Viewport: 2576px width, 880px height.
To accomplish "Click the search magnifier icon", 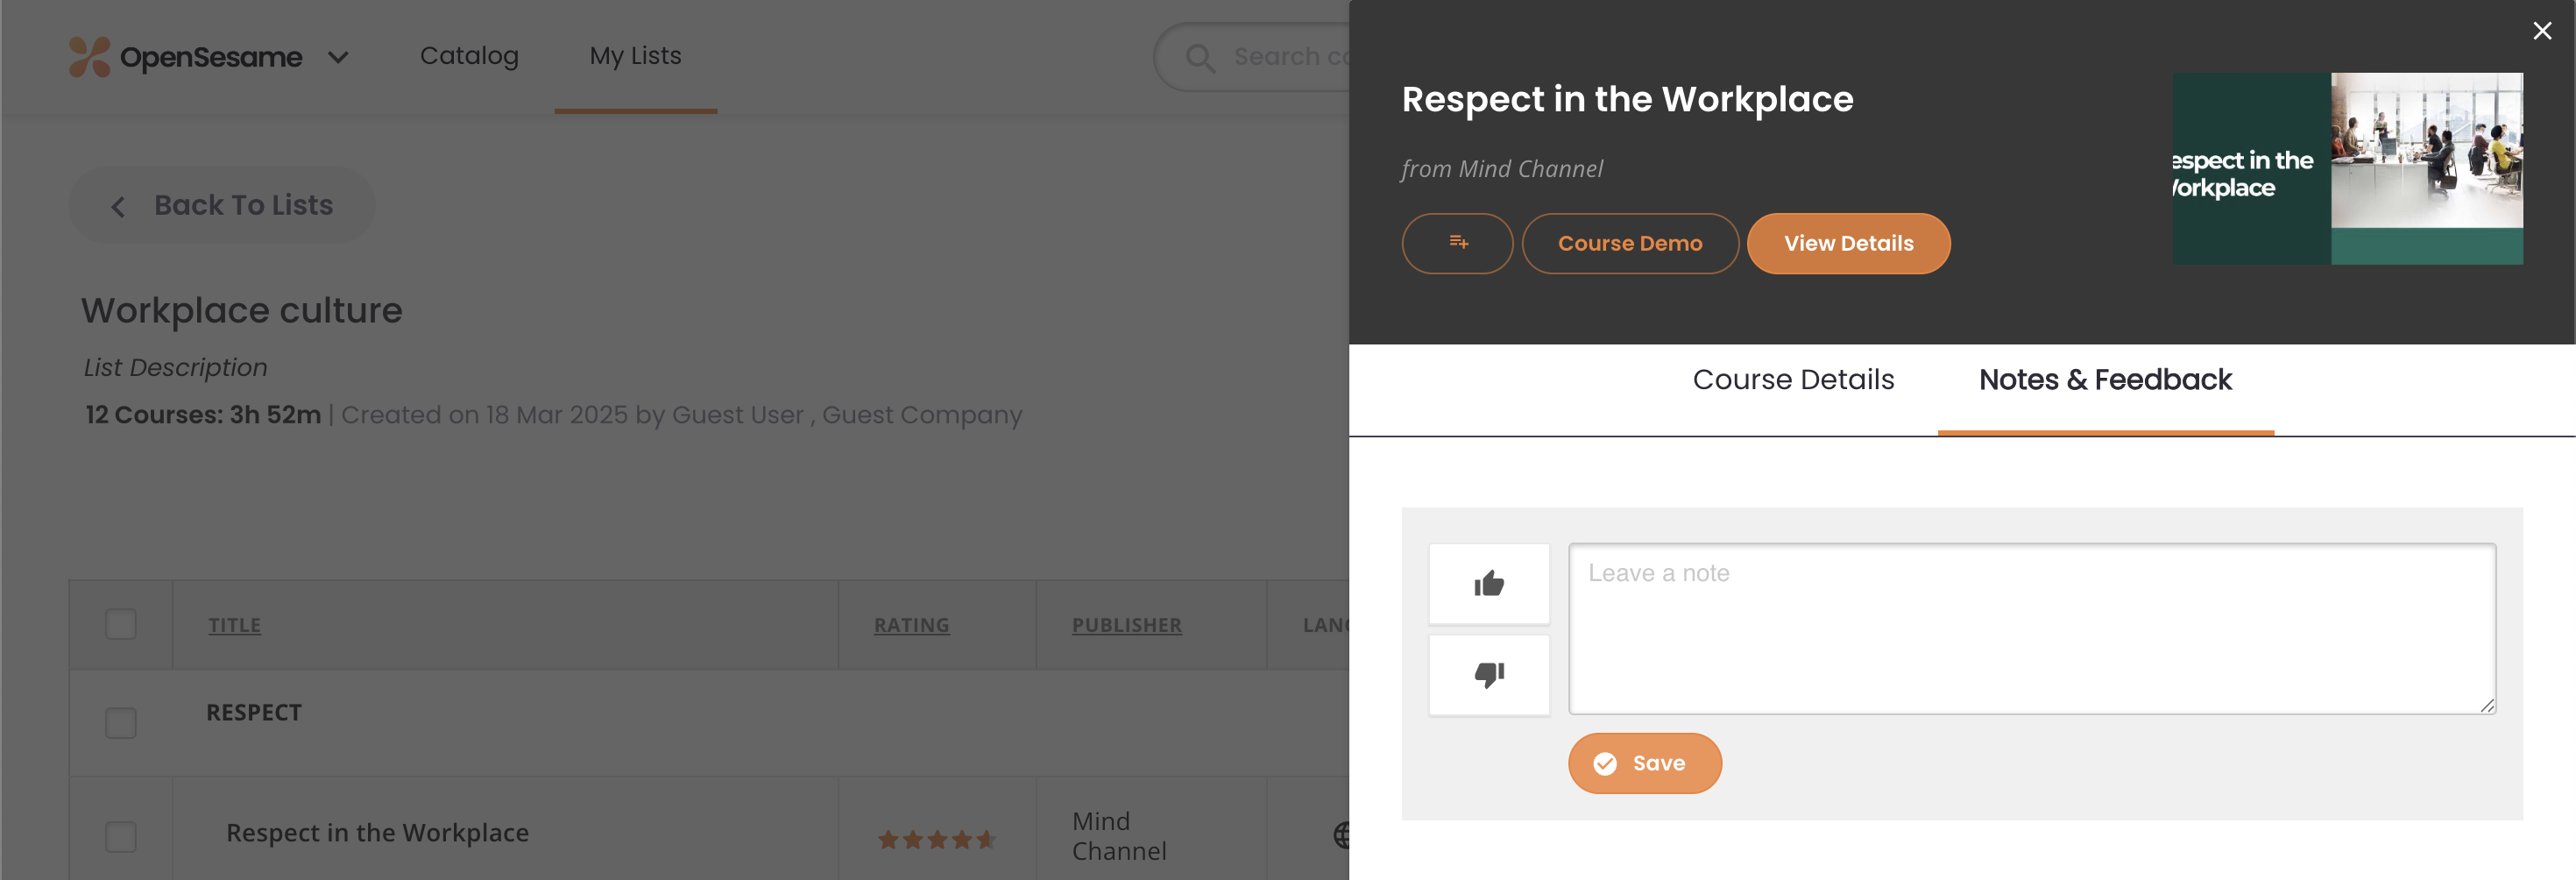I will 1200,58.
